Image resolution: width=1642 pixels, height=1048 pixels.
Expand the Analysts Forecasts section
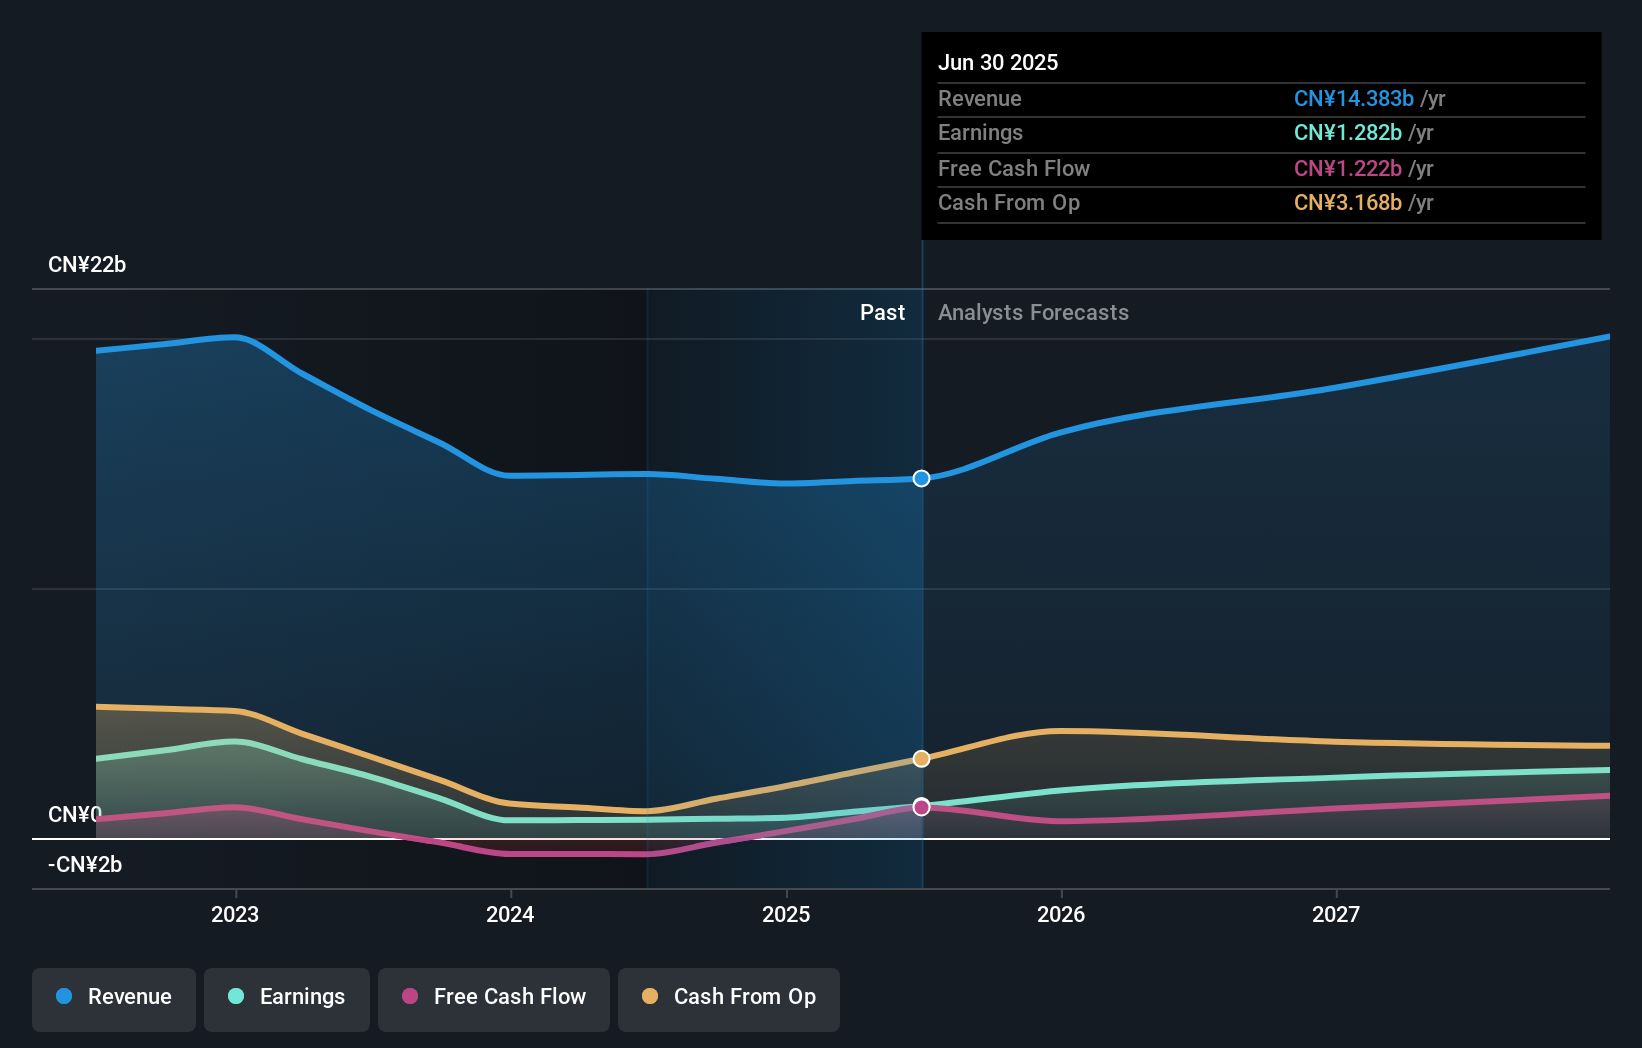tap(1033, 312)
